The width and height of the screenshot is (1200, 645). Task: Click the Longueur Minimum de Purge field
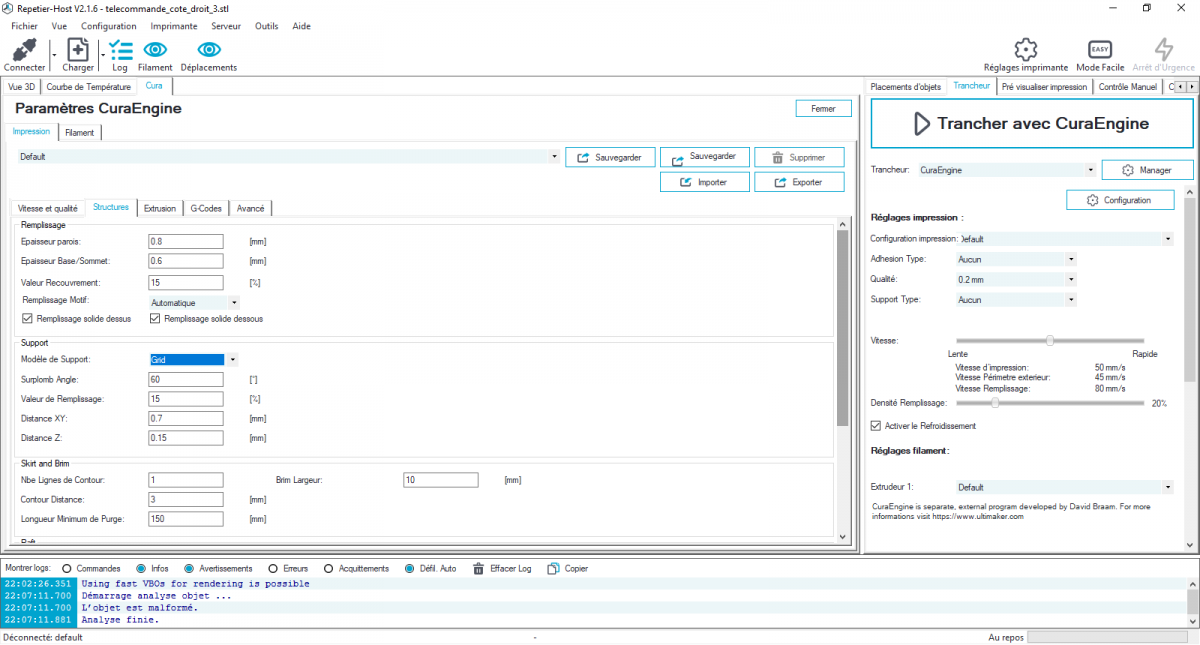click(185, 520)
